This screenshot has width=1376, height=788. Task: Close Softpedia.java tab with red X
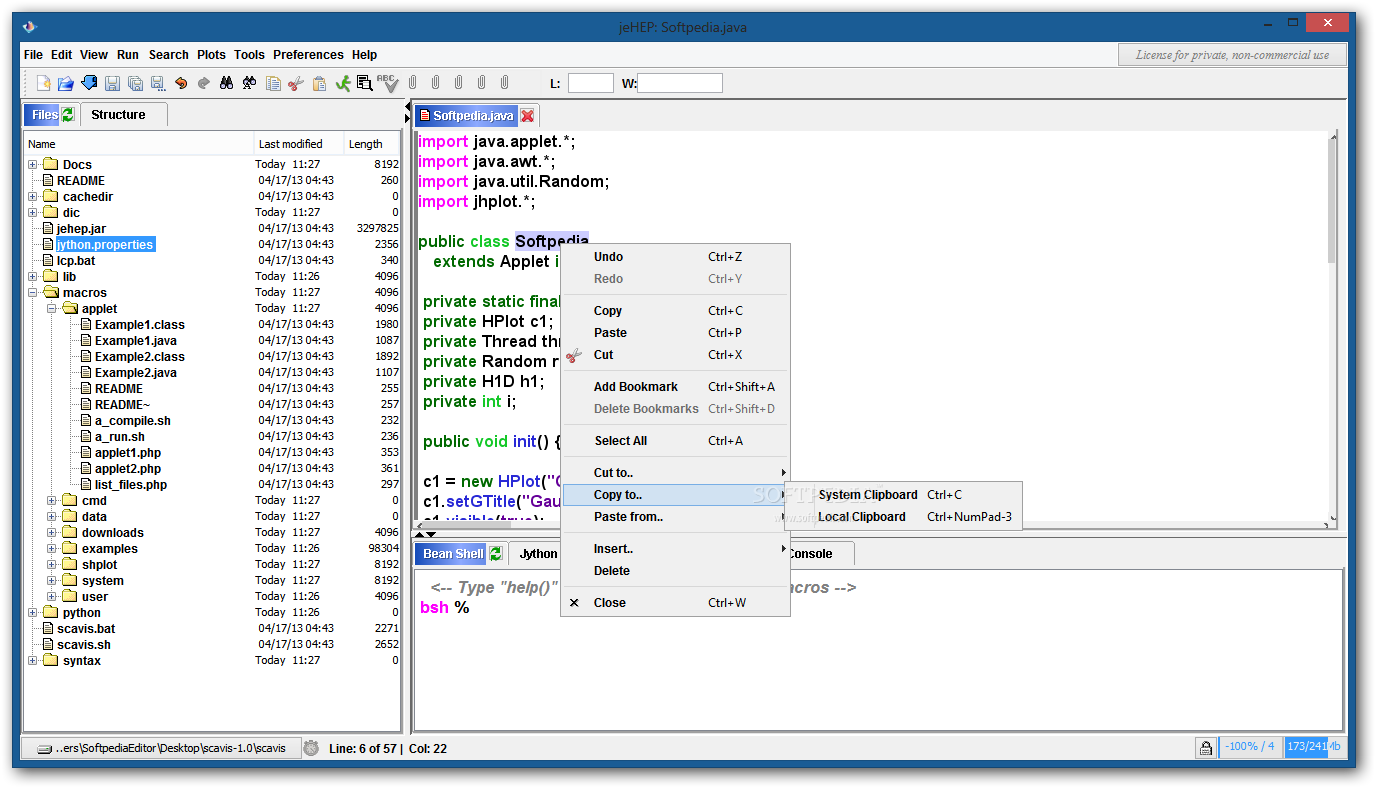coord(527,116)
